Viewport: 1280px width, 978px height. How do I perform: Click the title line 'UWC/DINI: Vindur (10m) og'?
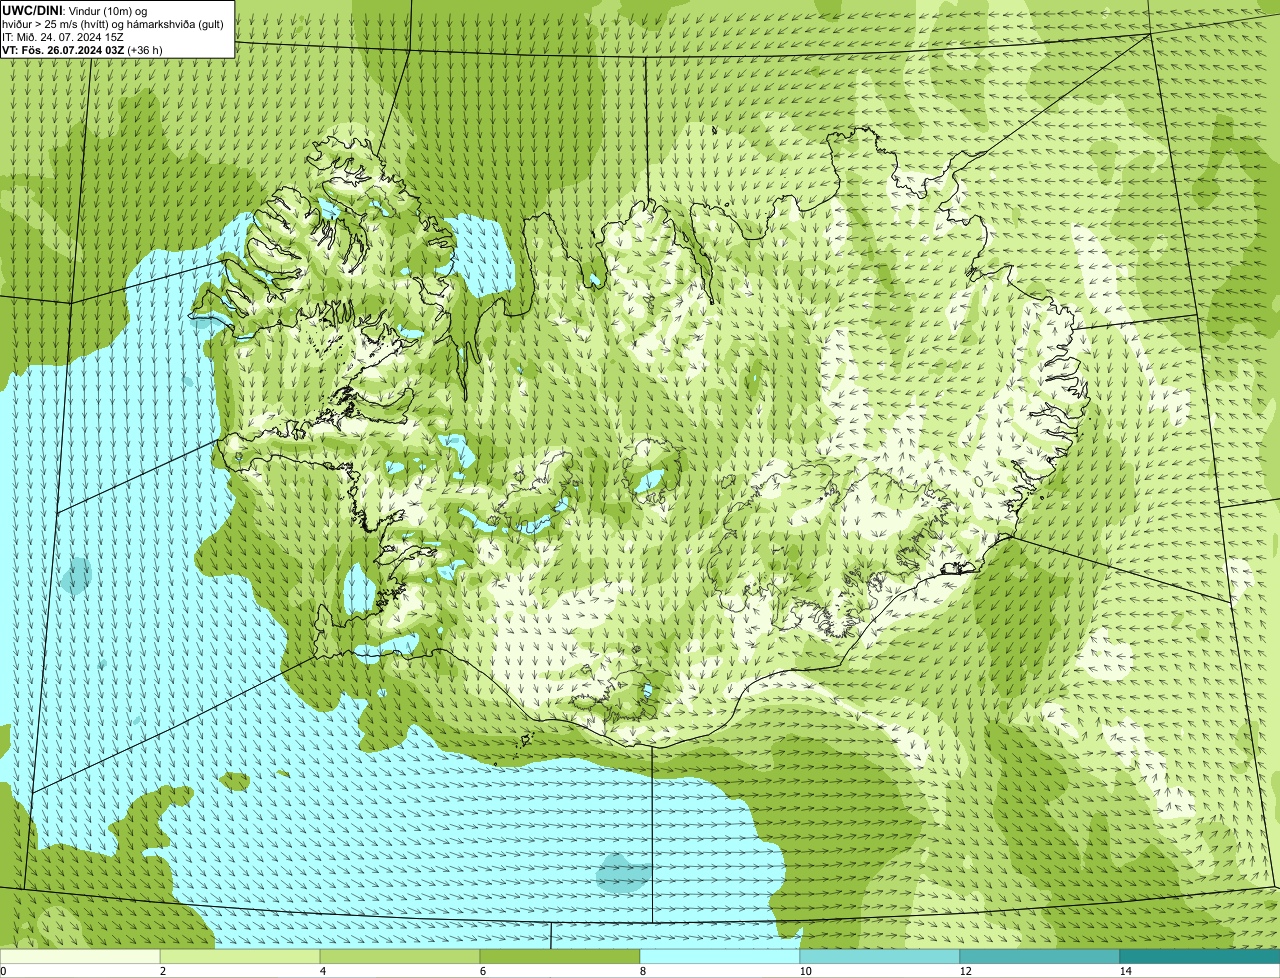[x=75, y=10]
